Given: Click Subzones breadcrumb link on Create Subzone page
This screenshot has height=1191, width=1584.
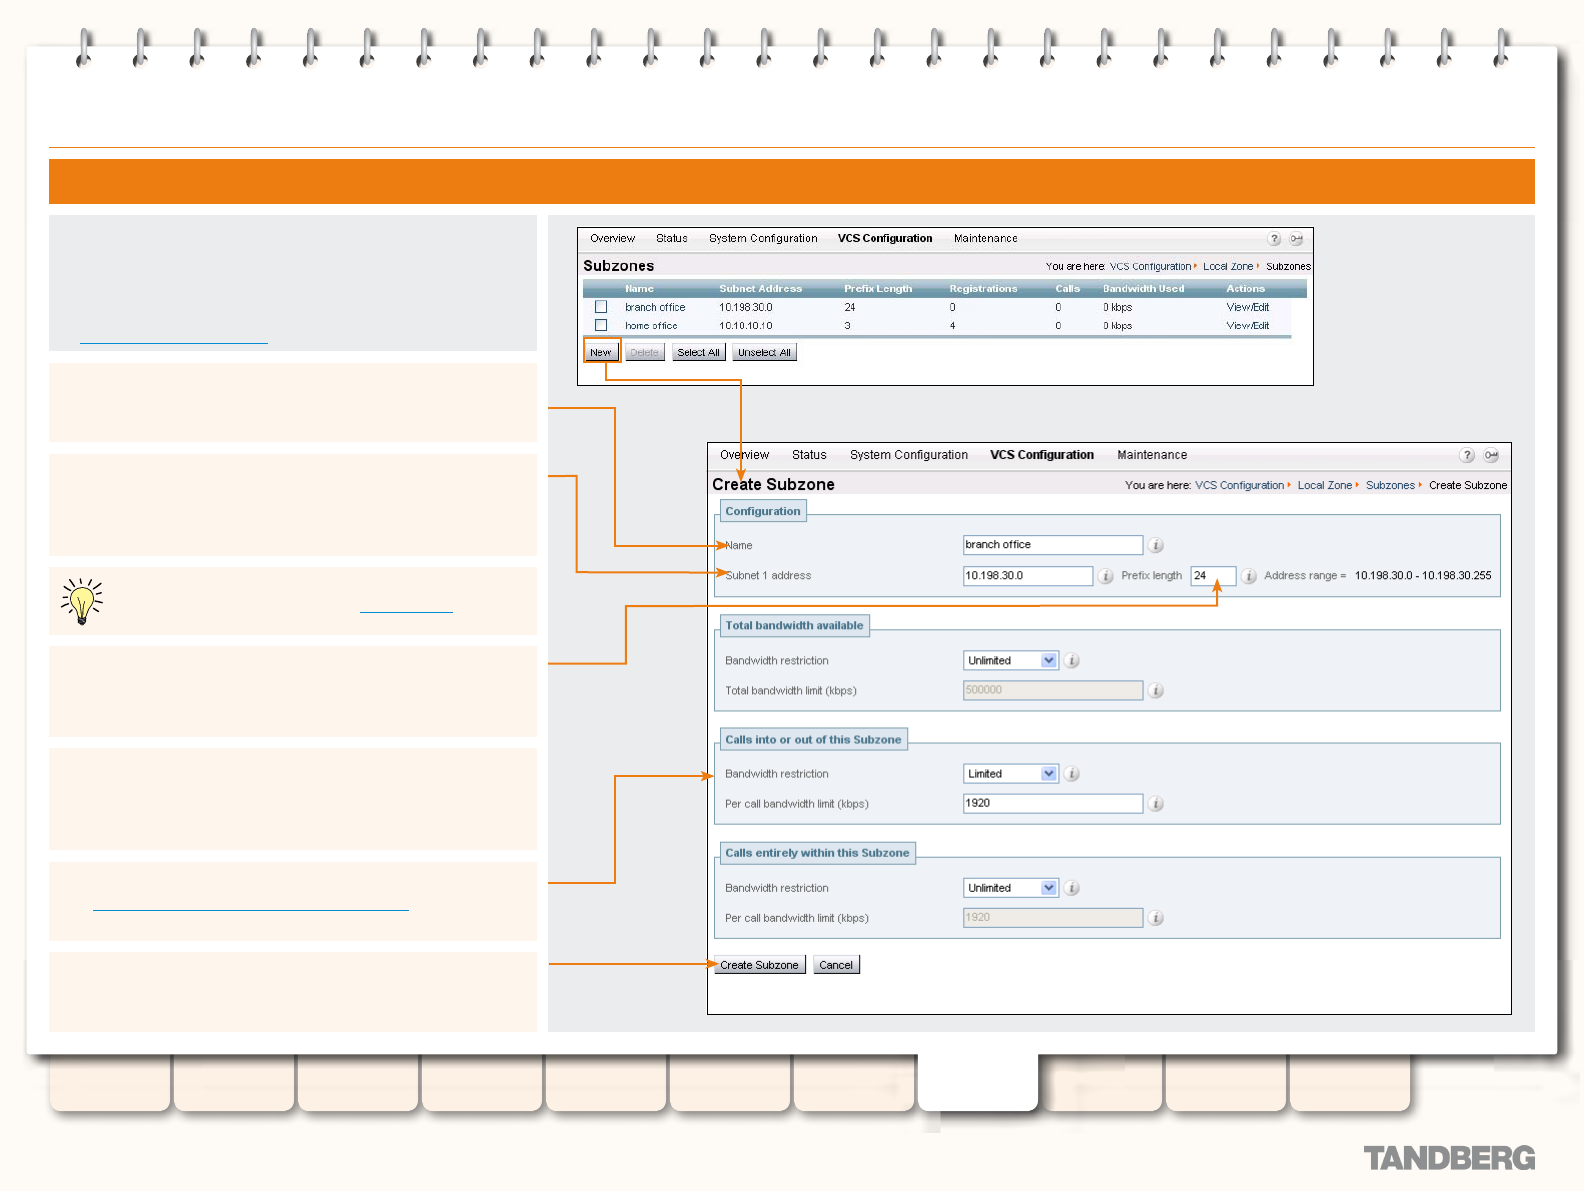Looking at the screenshot, I should tap(1390, 485).
